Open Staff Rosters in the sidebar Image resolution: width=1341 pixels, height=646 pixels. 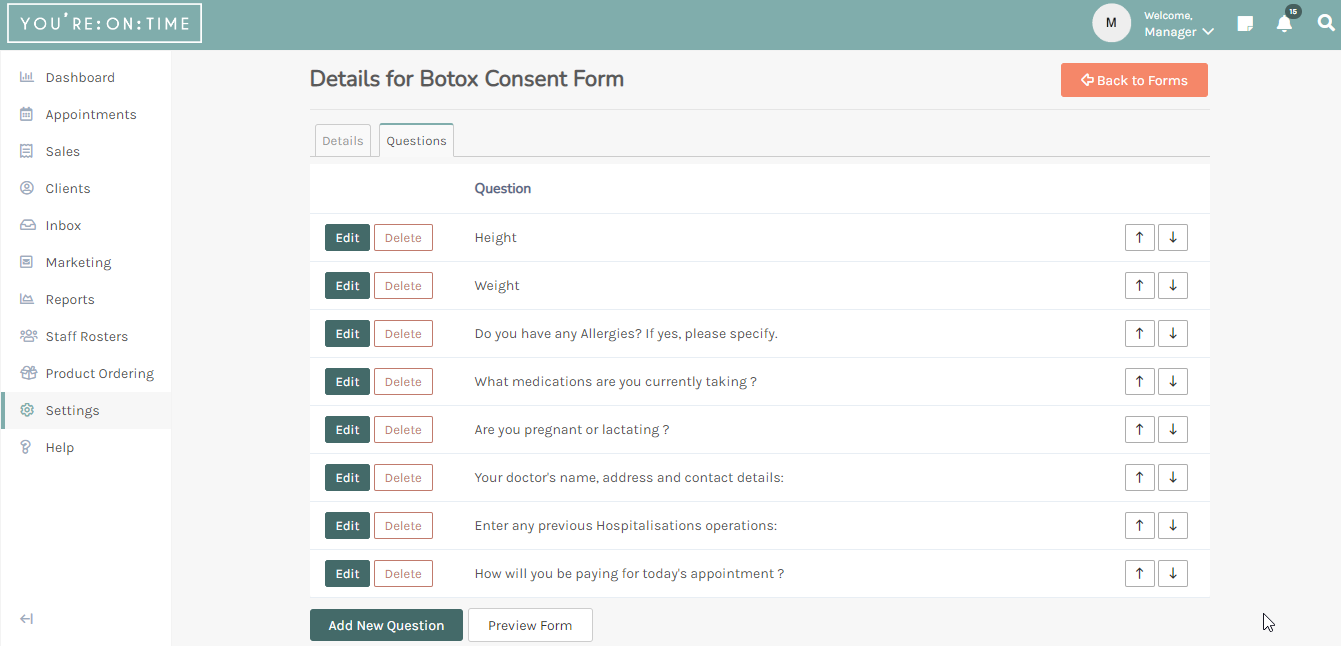tap(86, 337)
